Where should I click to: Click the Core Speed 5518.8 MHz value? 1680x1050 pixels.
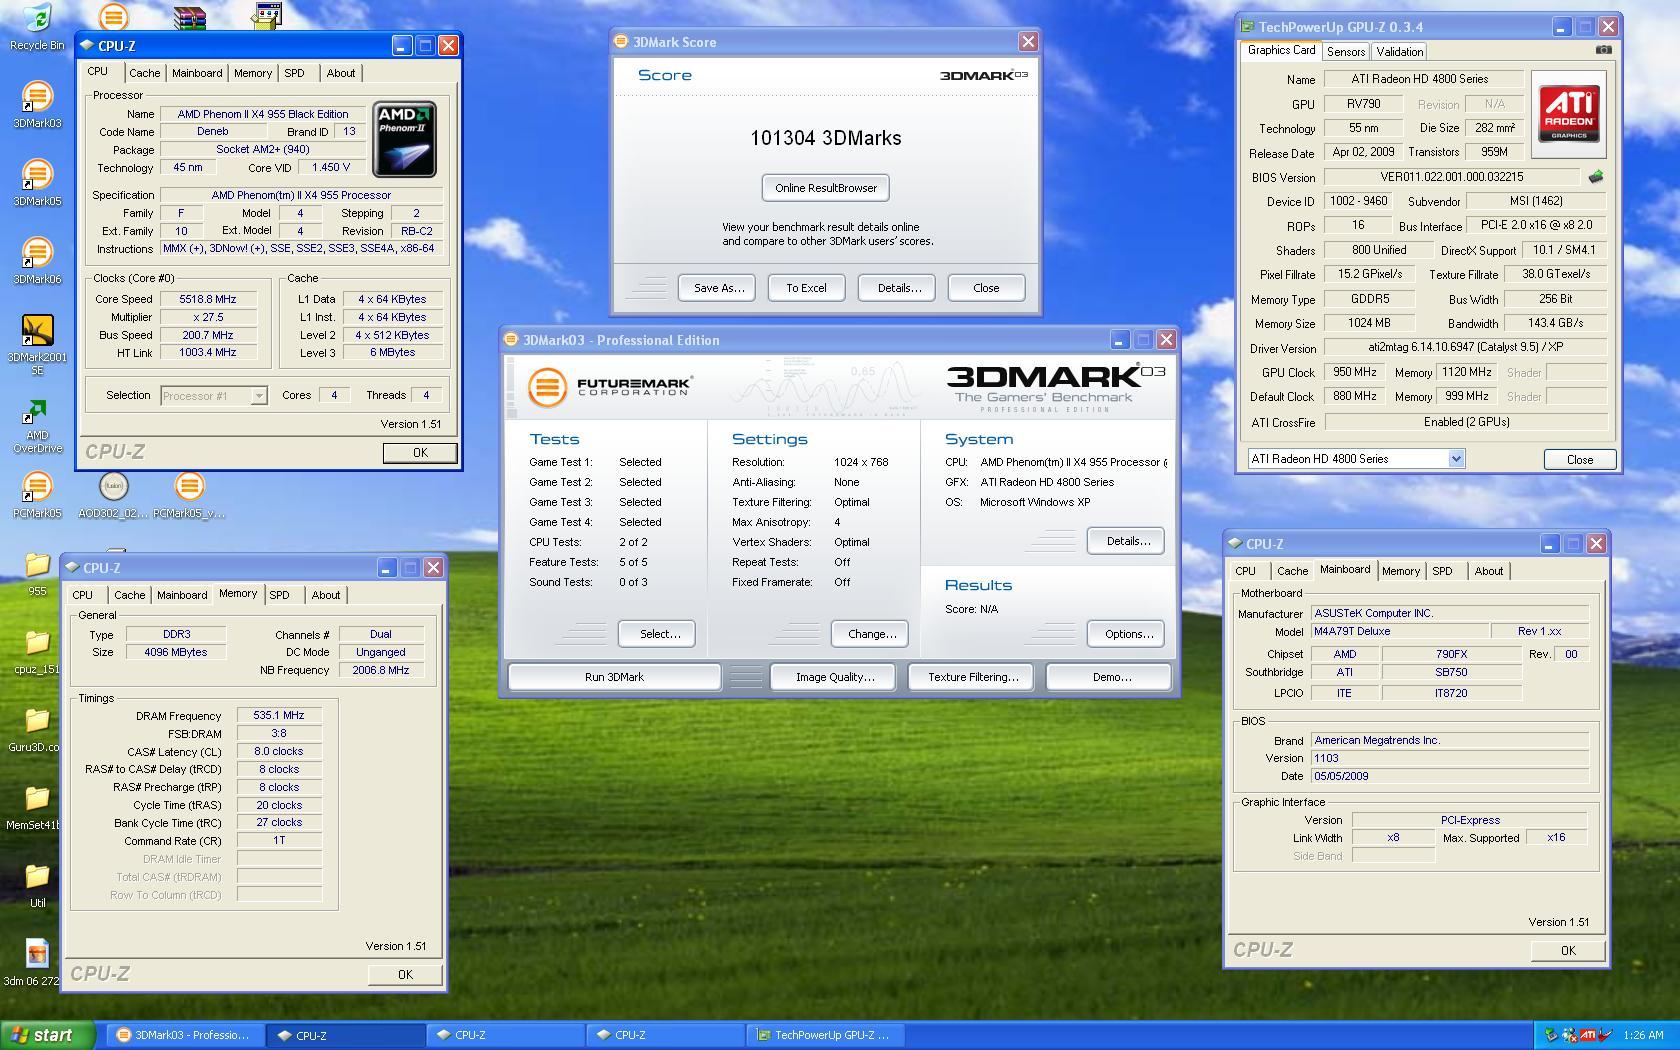208,299
